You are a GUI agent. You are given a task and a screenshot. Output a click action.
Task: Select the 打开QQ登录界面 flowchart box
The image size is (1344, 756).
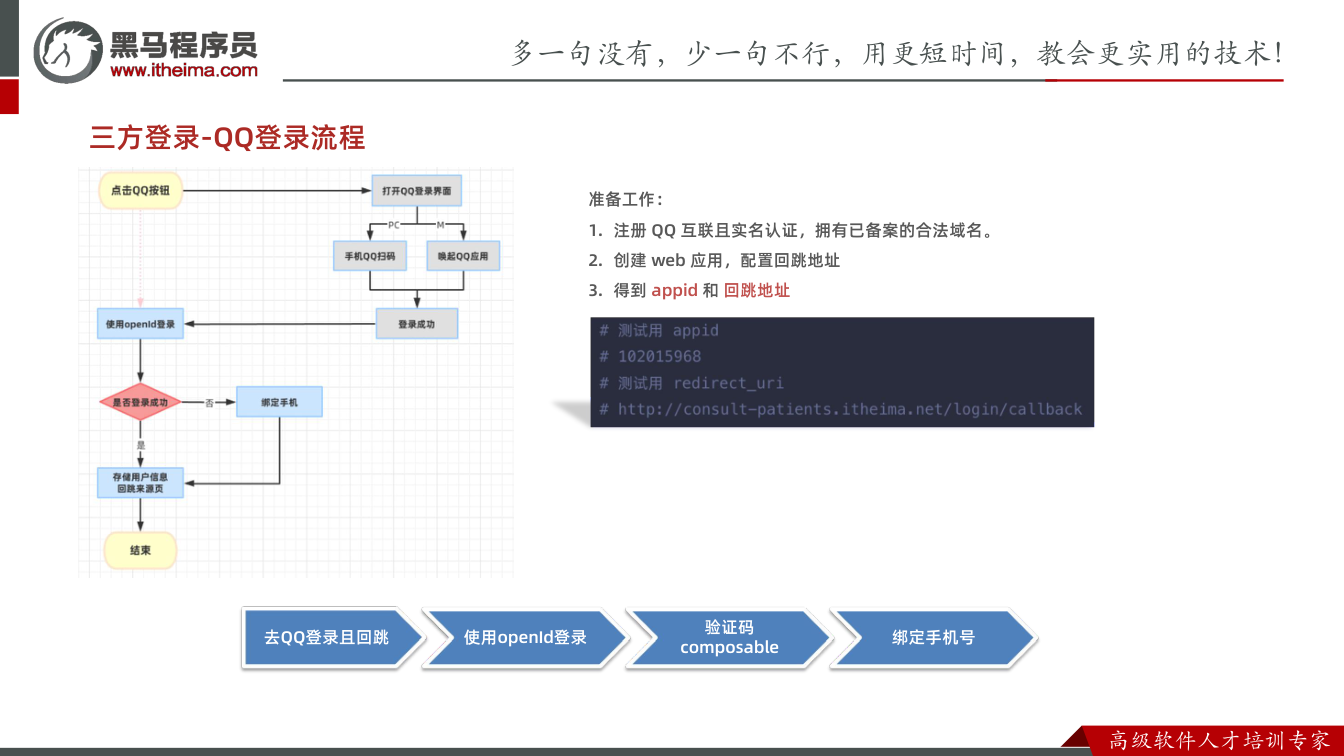[416, 190]
